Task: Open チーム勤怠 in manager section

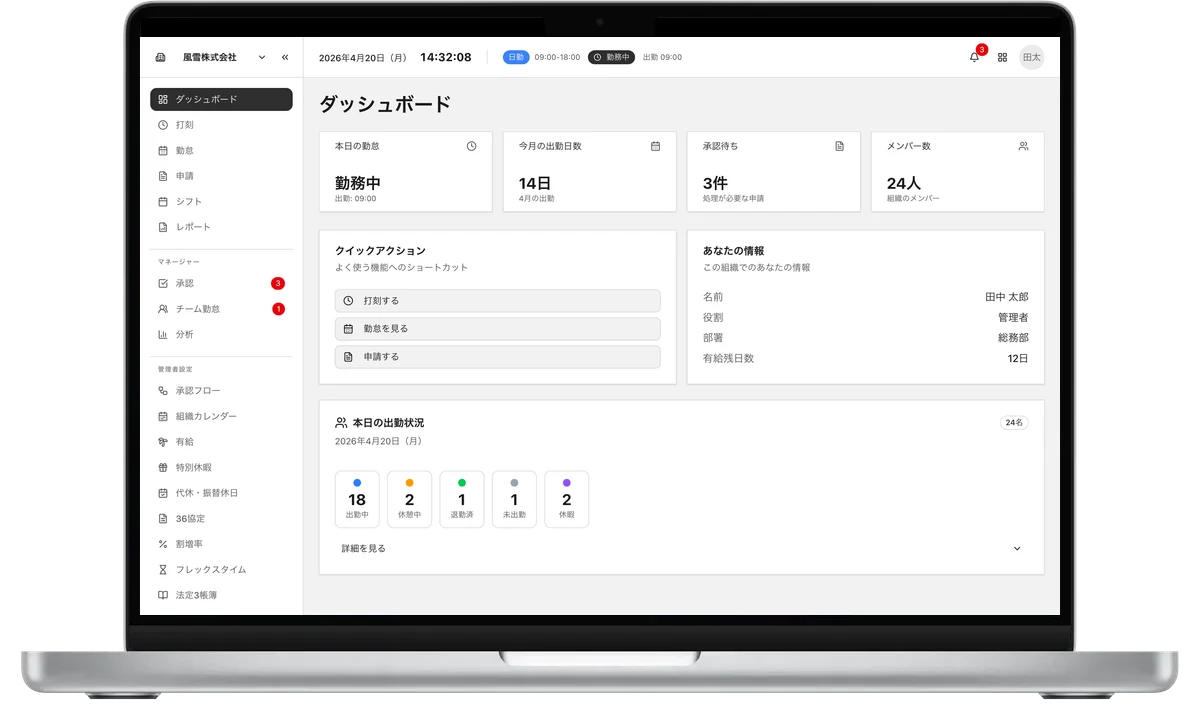Action: pos(221,309)
